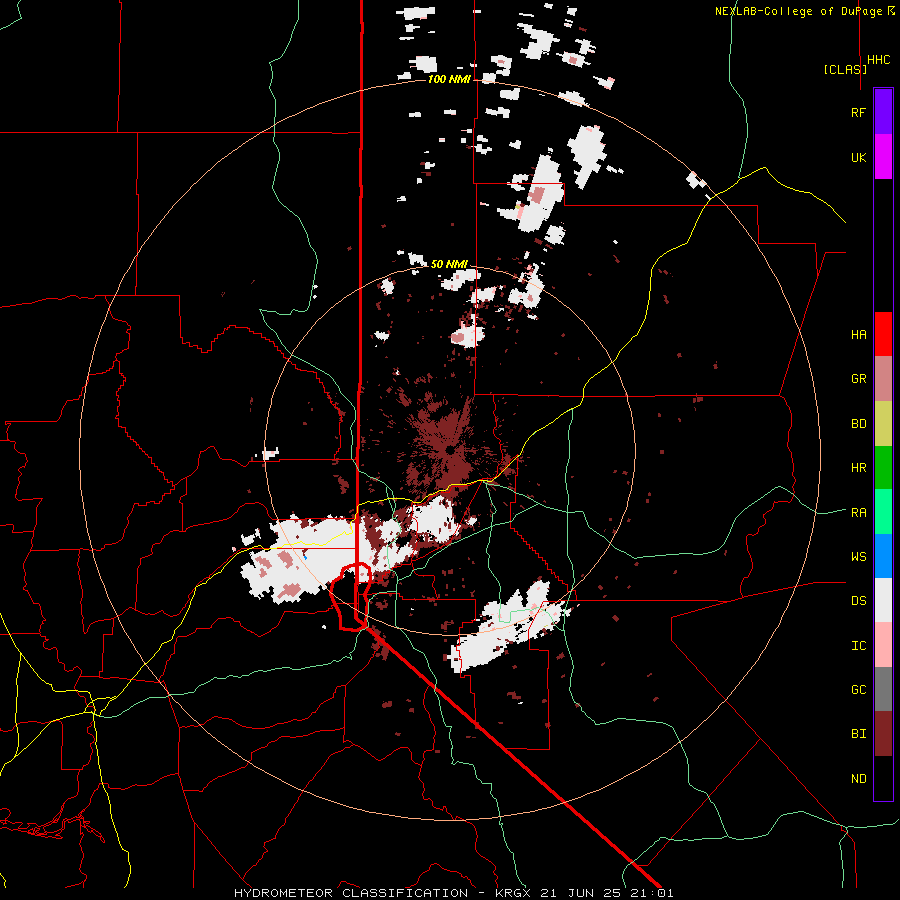The image size is (900, 900).
Task: Click the 'IC' legend label
Action: tap(858, 645)
